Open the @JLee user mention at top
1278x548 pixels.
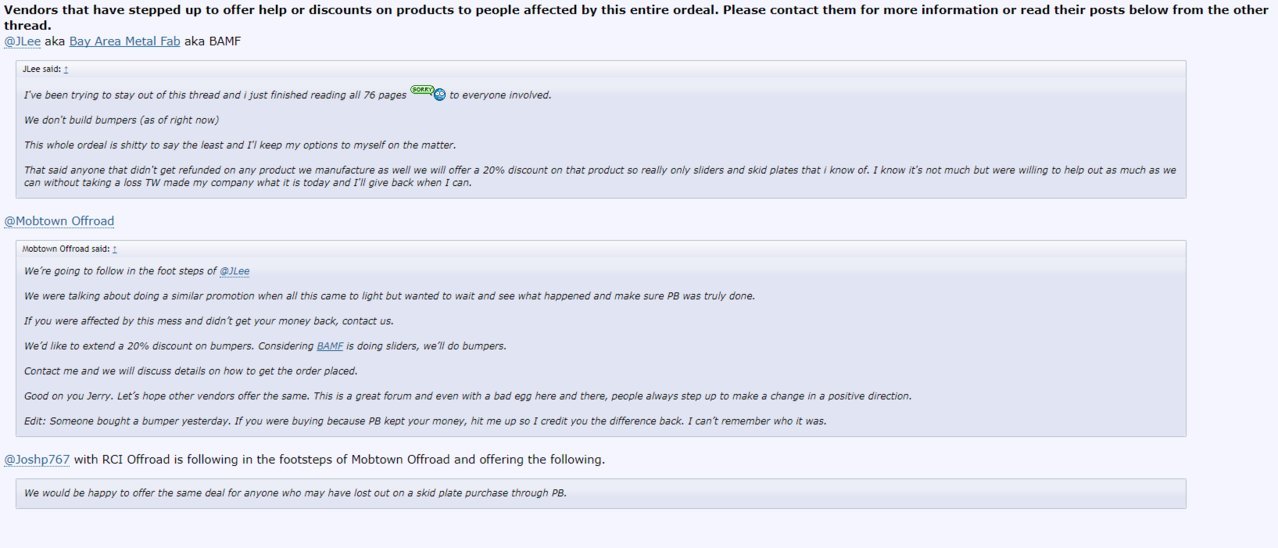pyautogui.click(x=22, y=41)
